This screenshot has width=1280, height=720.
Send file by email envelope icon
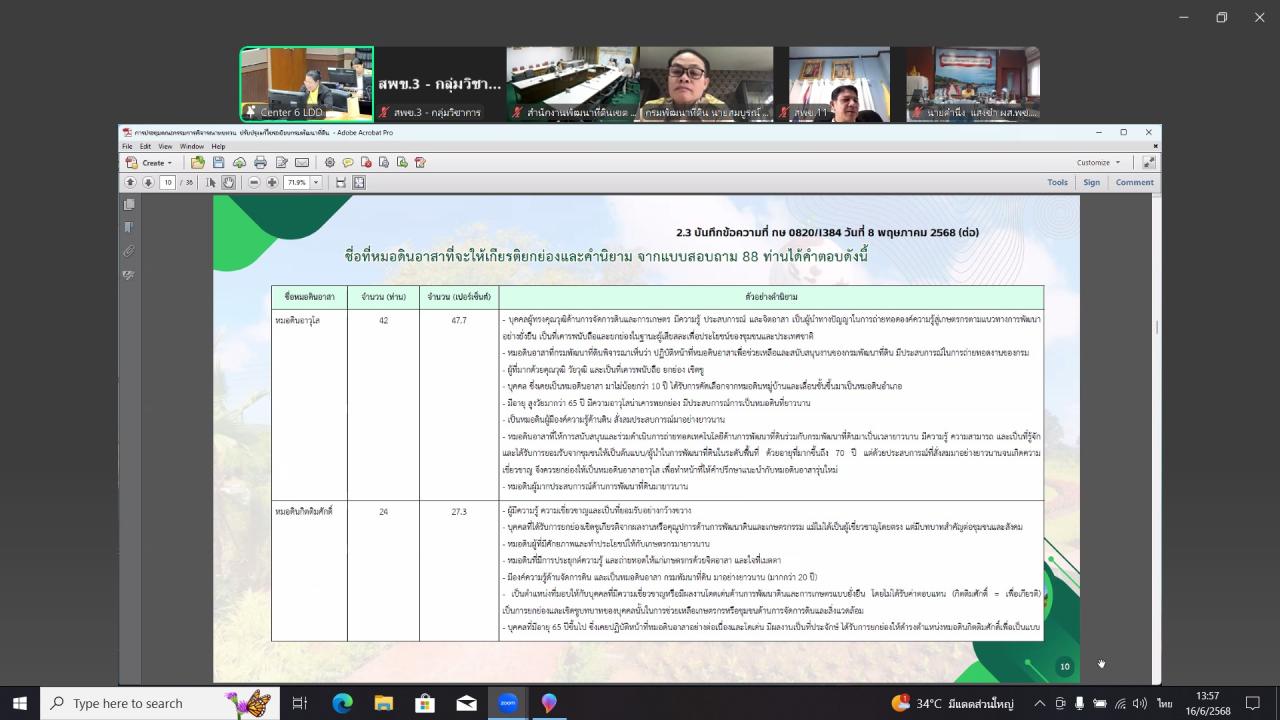click(x=302, y=162)
